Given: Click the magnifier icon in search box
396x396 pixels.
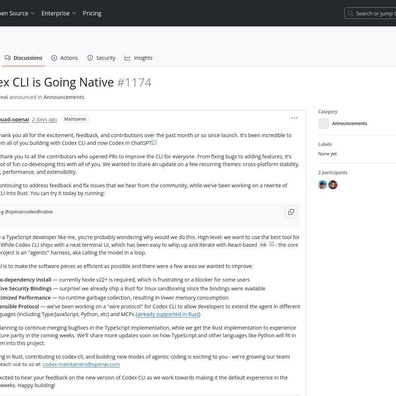Looking at the screenshot, I should [x=350, y=13].
